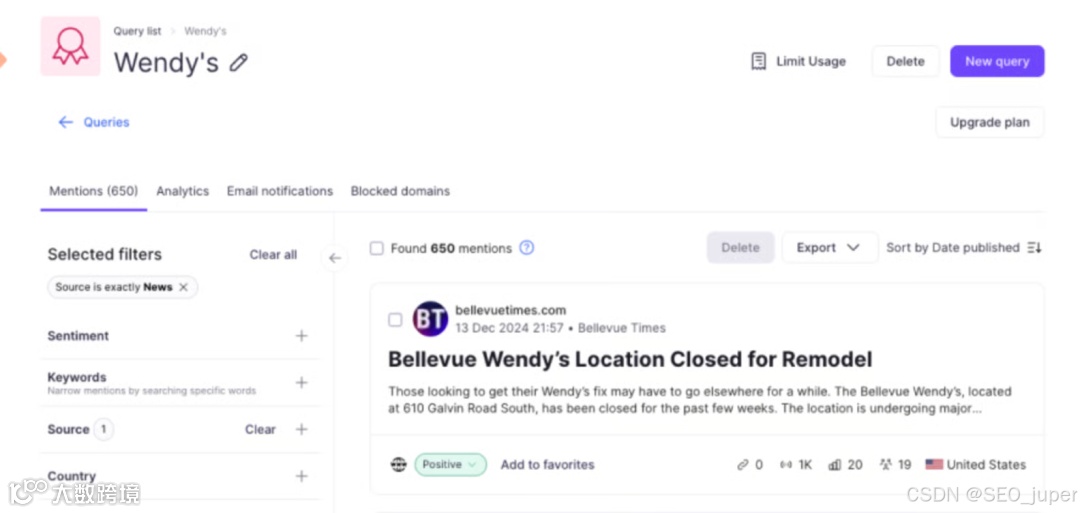Go to the Blocked domains tab
This screenshot has height=513, width=1080.
(x=400, y=191)
